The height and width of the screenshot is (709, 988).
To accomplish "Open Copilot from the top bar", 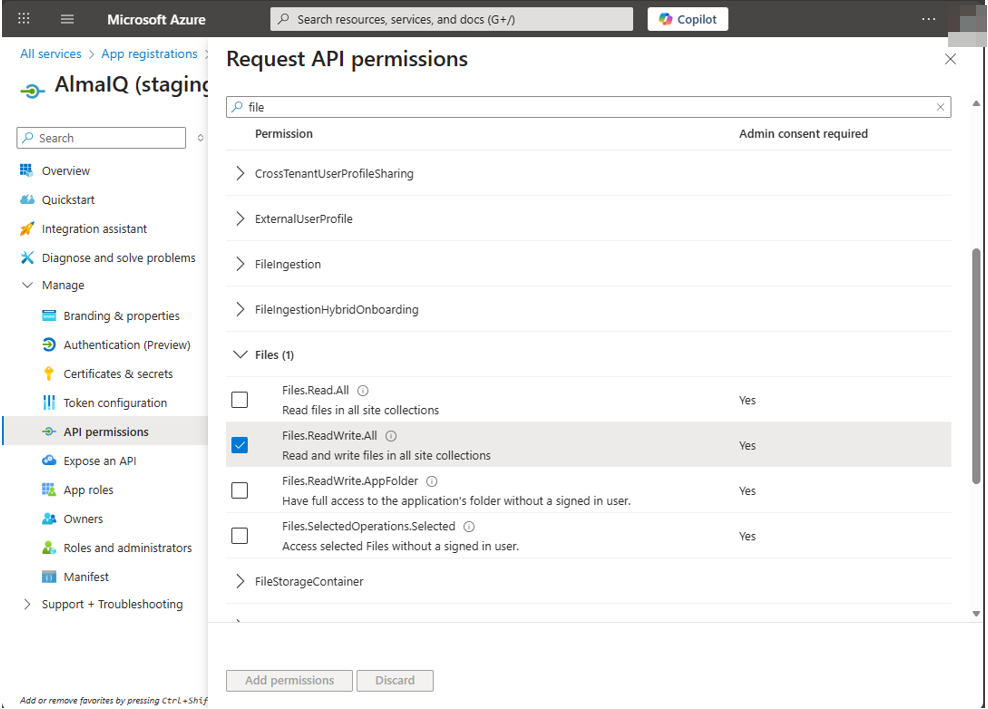I will [687, 18].
